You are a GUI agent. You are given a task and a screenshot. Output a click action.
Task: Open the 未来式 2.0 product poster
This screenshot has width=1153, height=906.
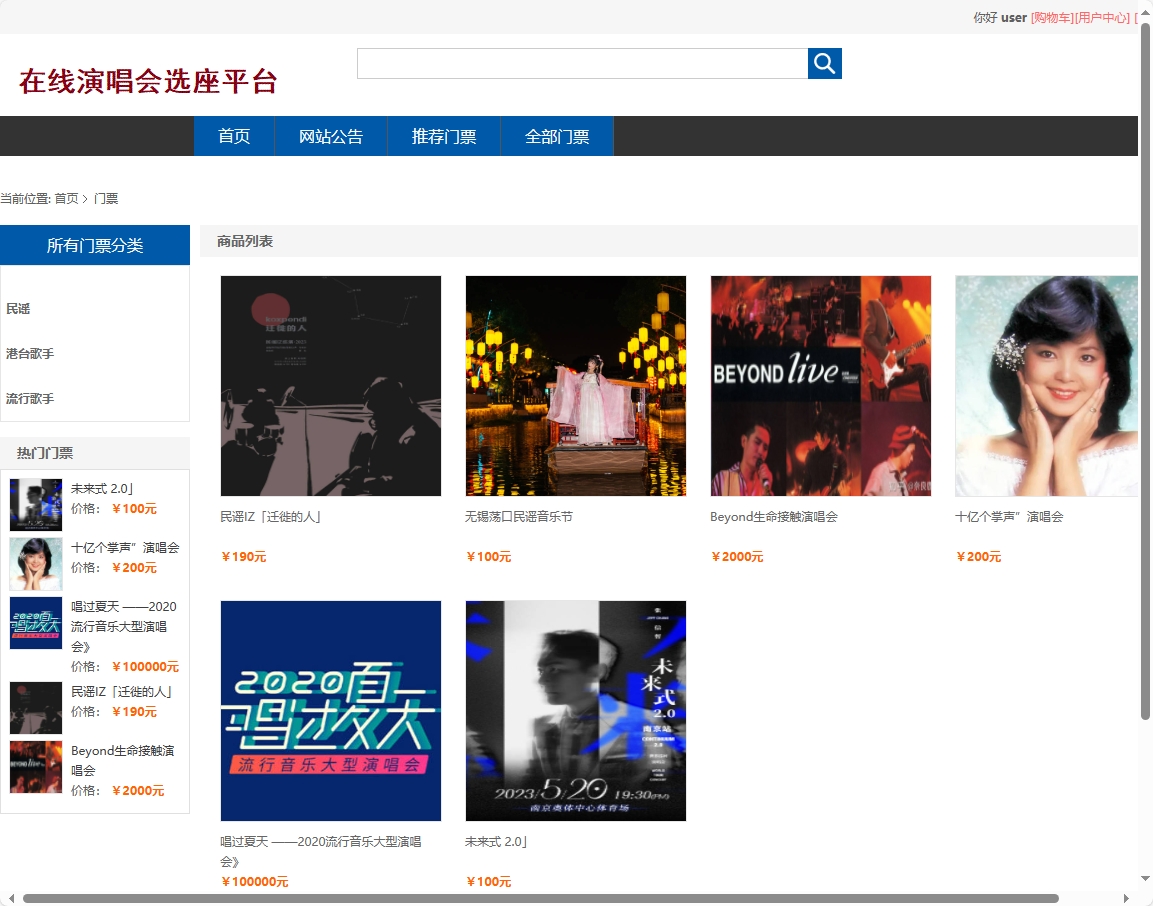point(575,711)
